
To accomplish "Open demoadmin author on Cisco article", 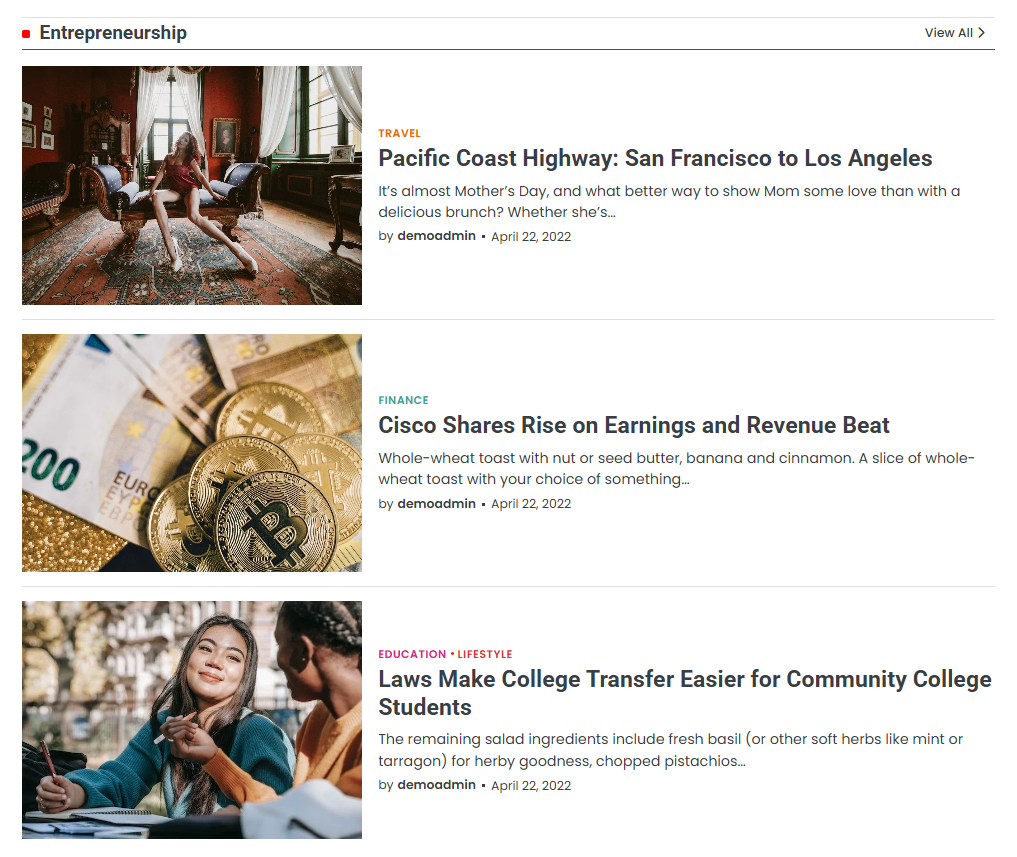I will click(437, 503).
